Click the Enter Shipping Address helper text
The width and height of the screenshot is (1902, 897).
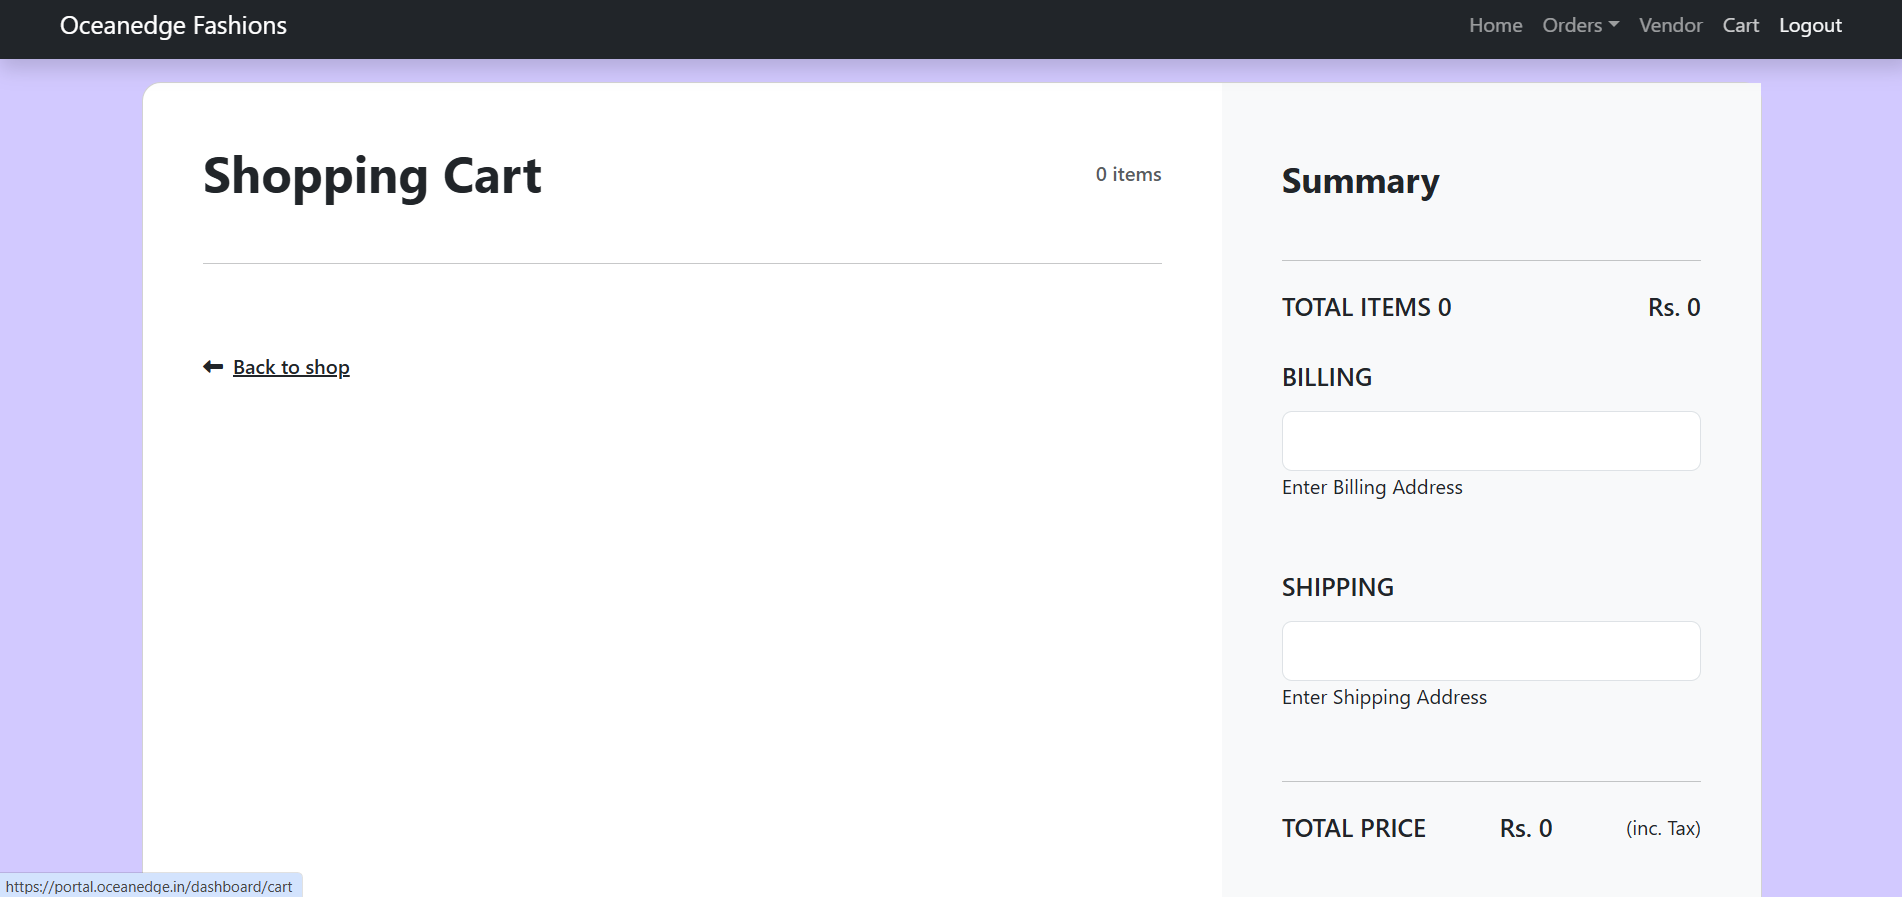coord(1384,698)
